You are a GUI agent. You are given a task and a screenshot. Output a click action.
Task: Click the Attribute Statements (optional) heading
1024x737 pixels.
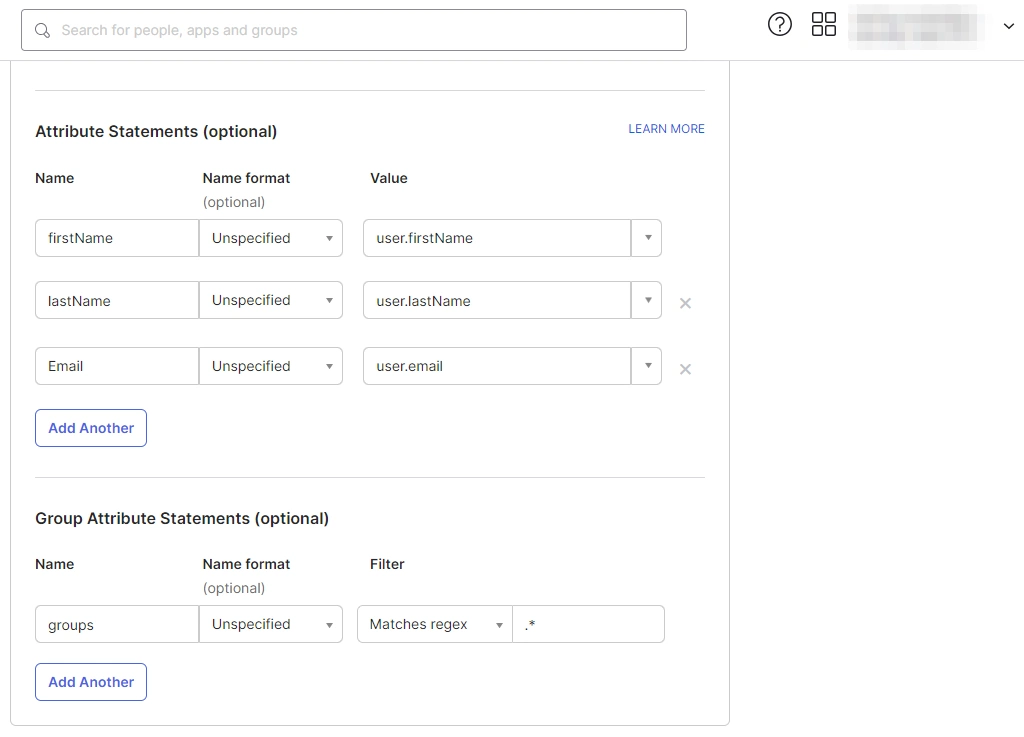(x=156, y=131)
